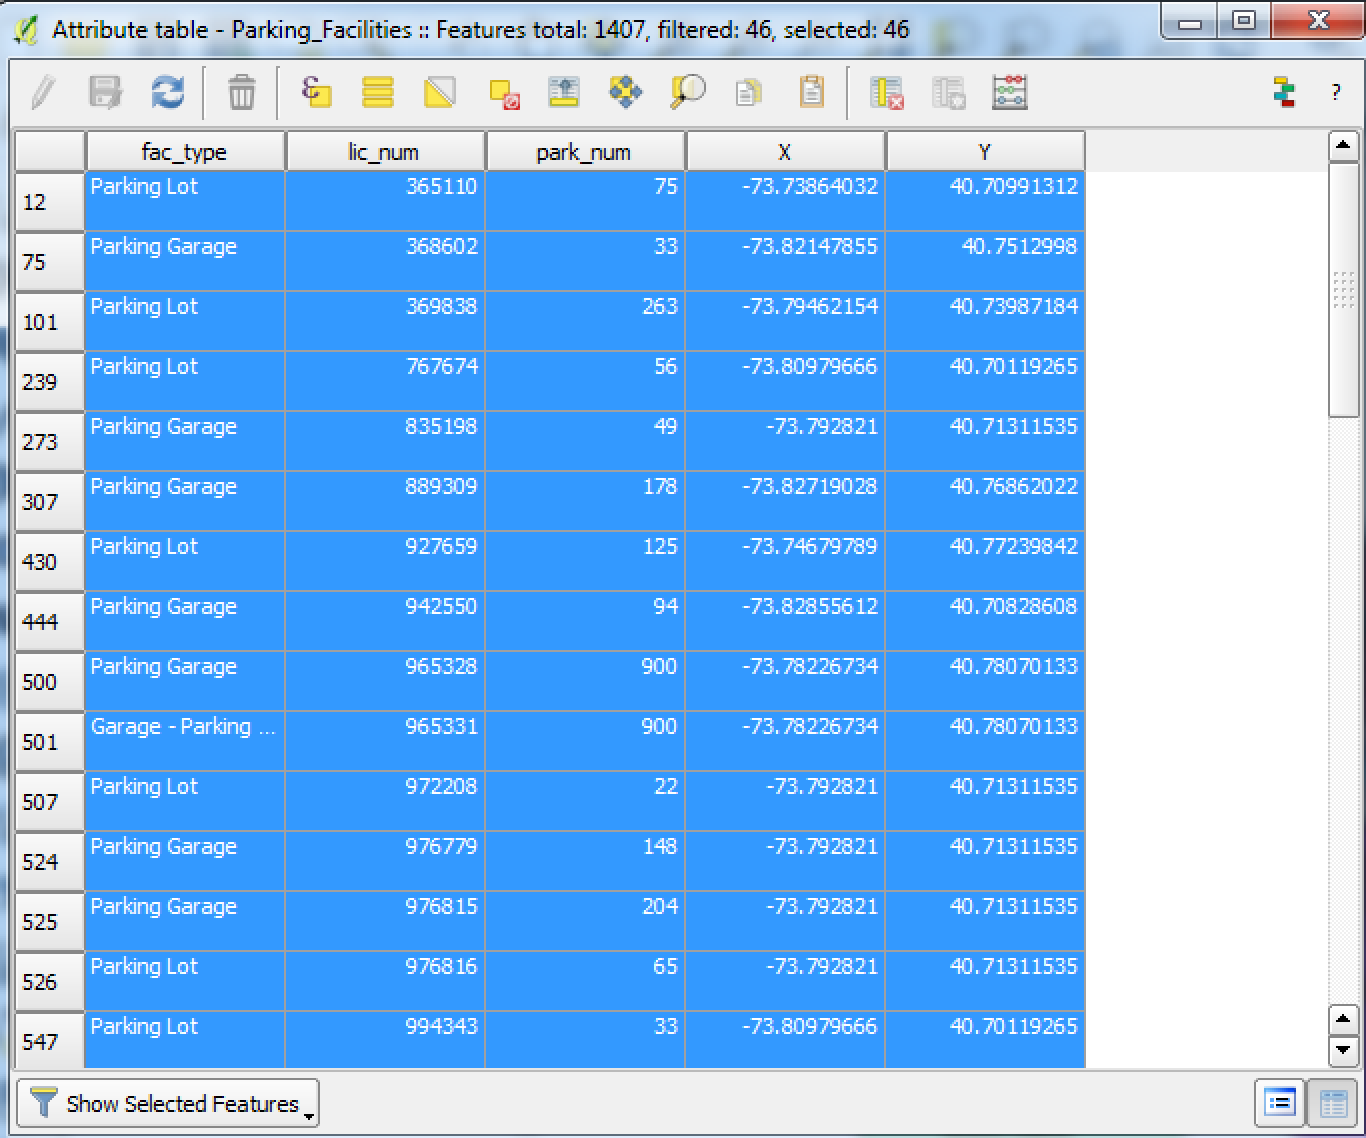This screenshot has height=1138, width=1366.
Task: Delete selected features using the trash icon
Action: [x=241, y=93]
